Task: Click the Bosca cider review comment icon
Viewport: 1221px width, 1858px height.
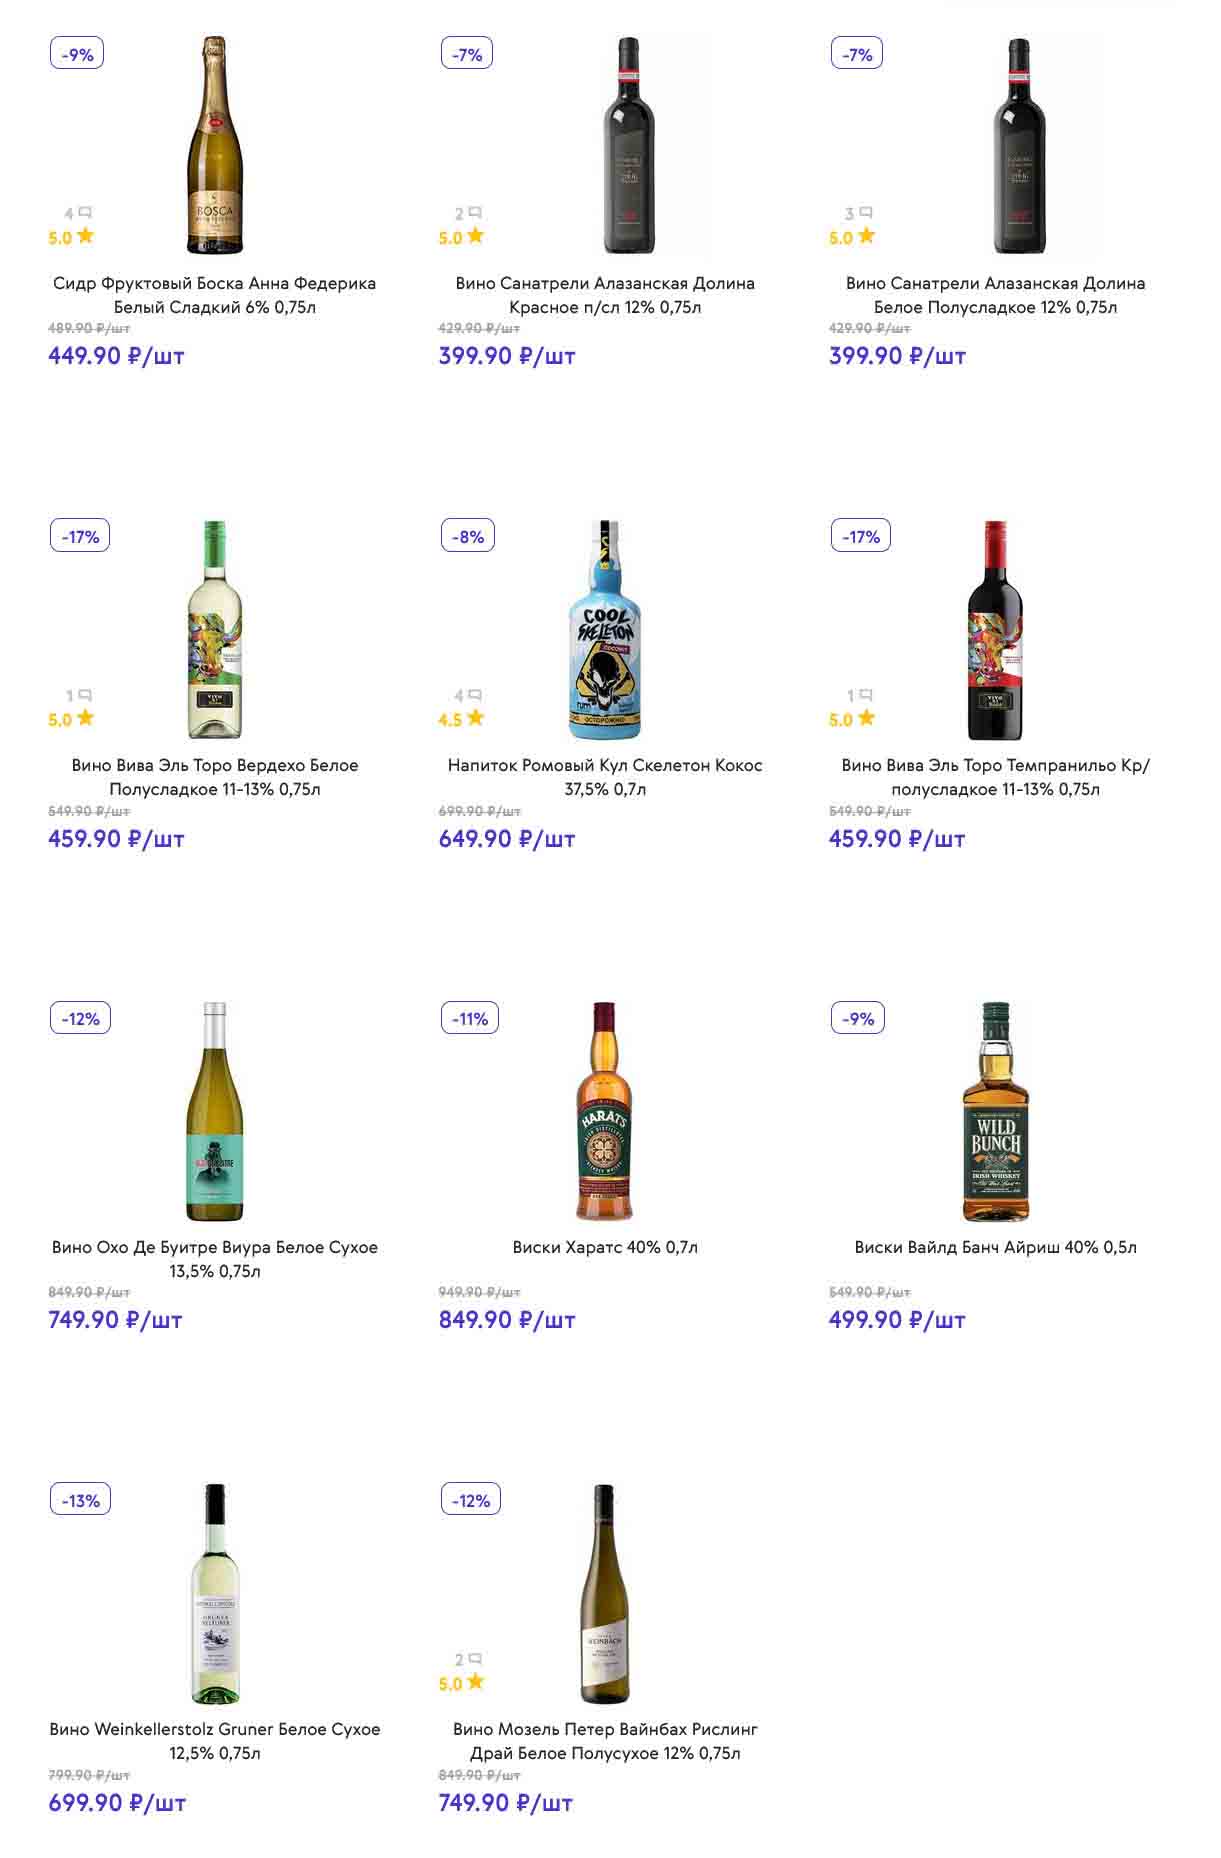Action: 85,212
